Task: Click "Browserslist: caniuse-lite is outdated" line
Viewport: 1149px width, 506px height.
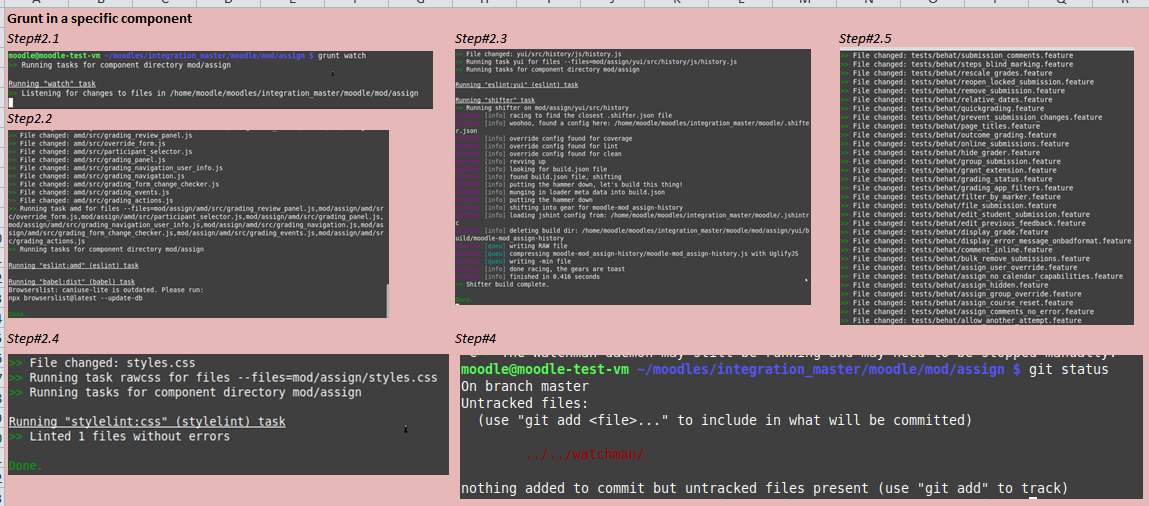Action: [106, 290]
